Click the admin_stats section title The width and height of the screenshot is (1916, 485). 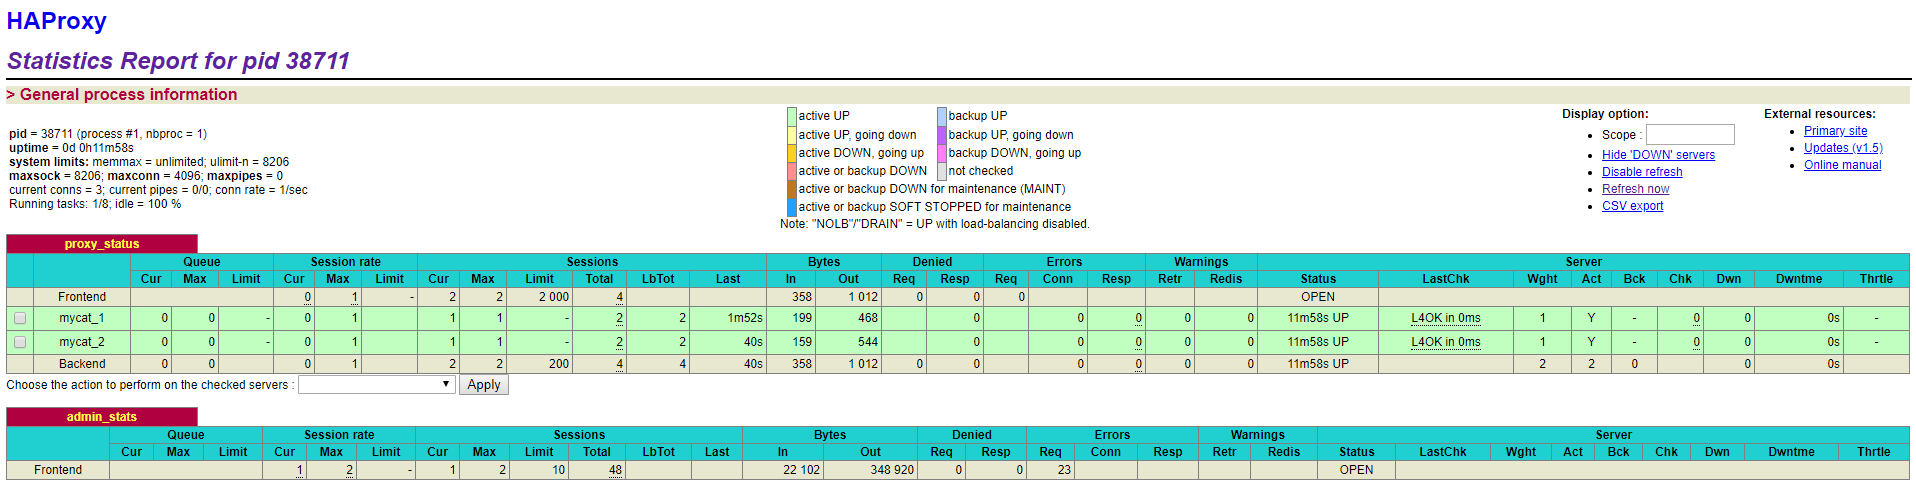102,417
